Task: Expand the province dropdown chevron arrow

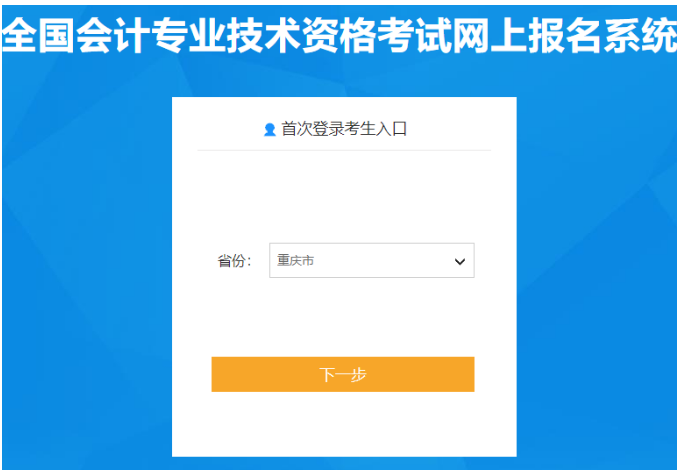Action: 460,261
